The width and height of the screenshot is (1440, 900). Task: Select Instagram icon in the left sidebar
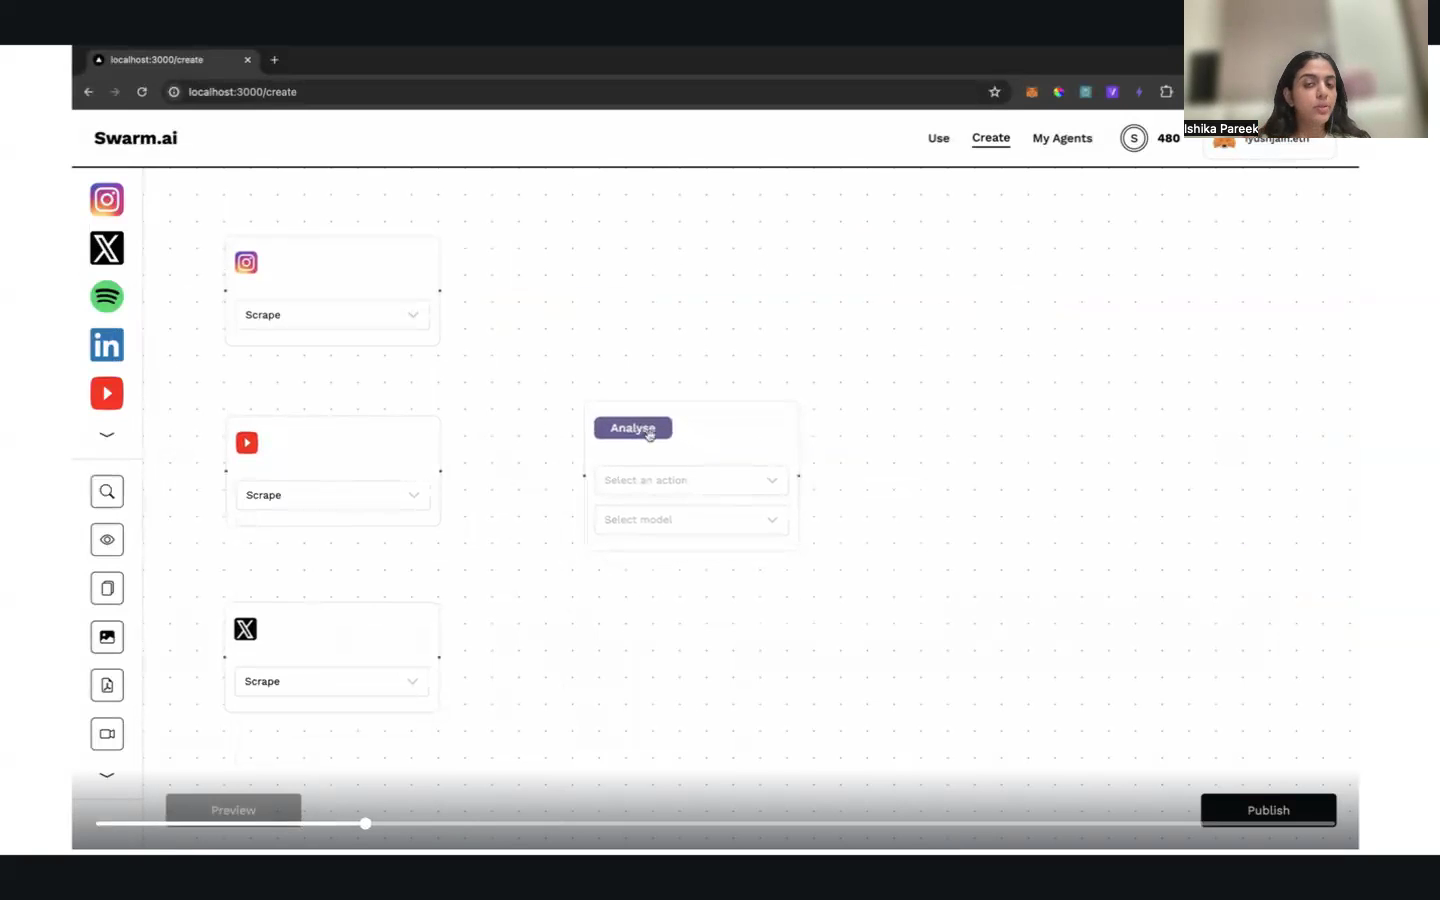coord(107,199)
